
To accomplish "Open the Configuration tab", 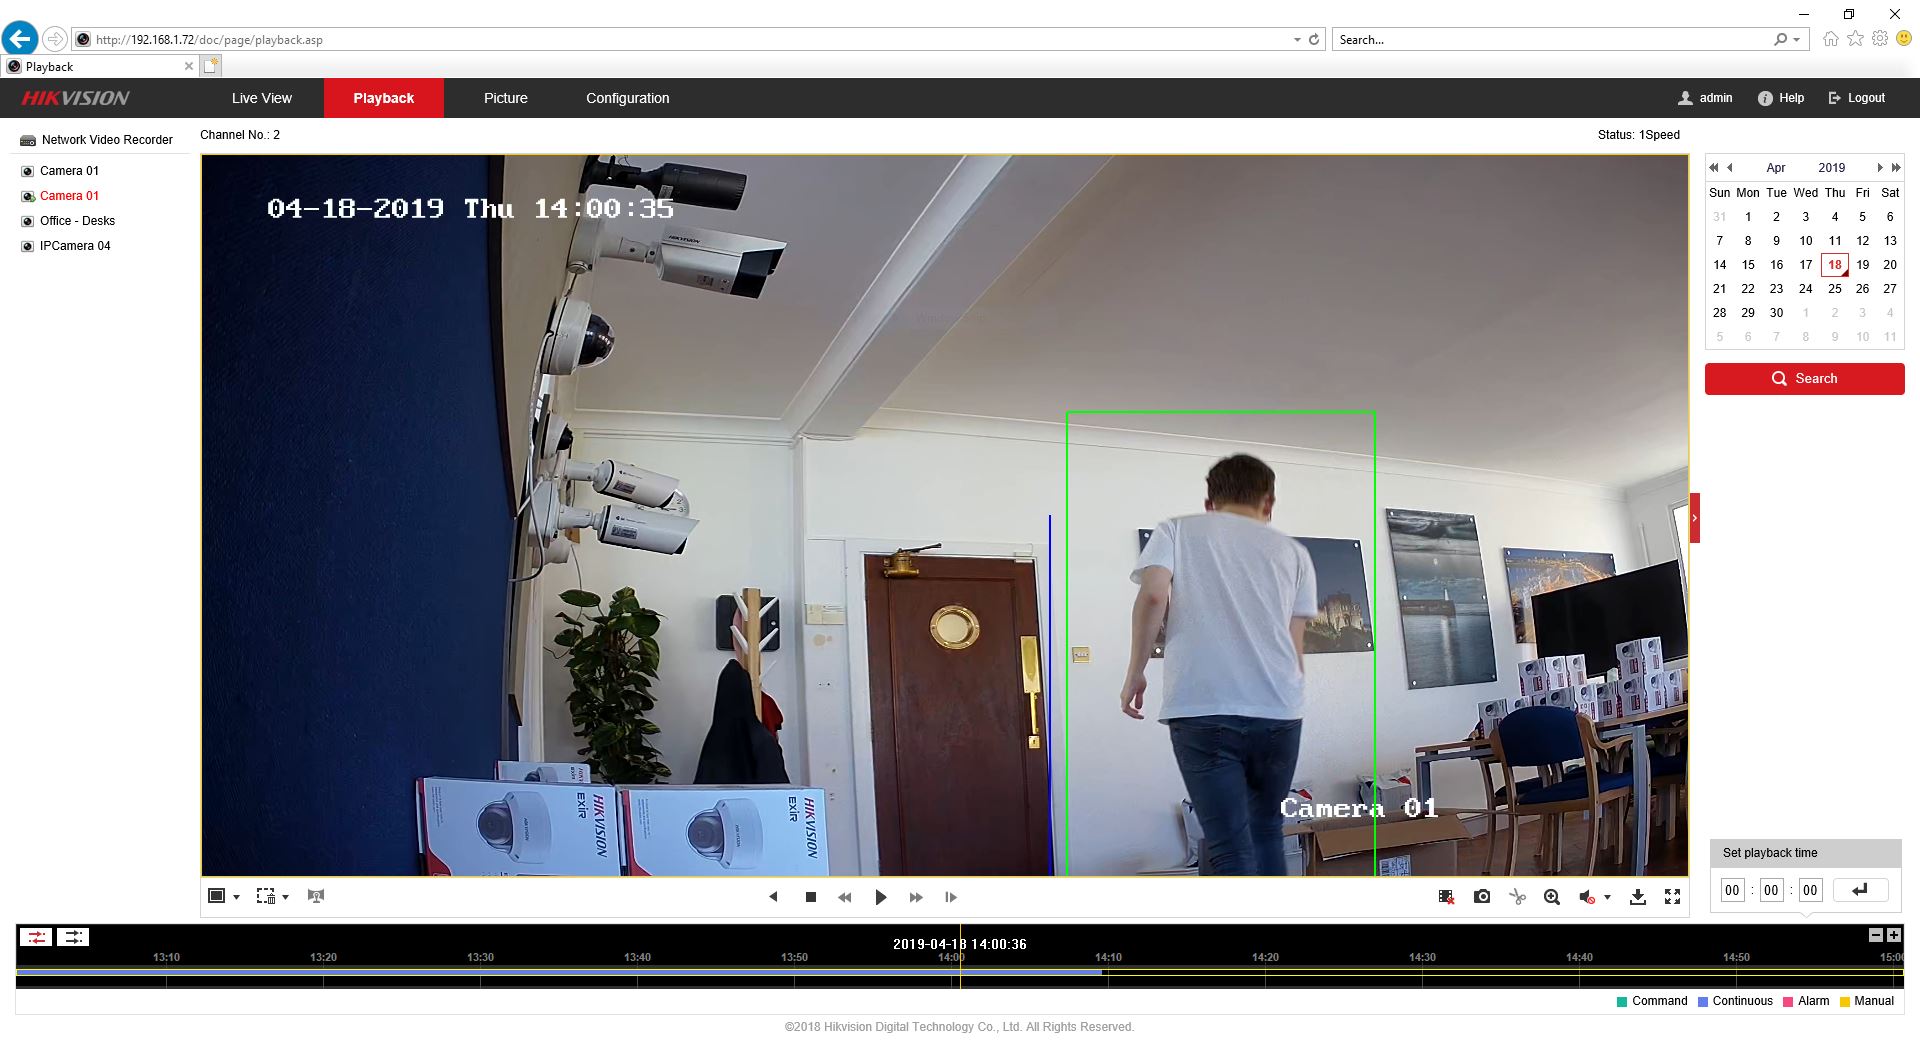I will [x=627, y=98].
